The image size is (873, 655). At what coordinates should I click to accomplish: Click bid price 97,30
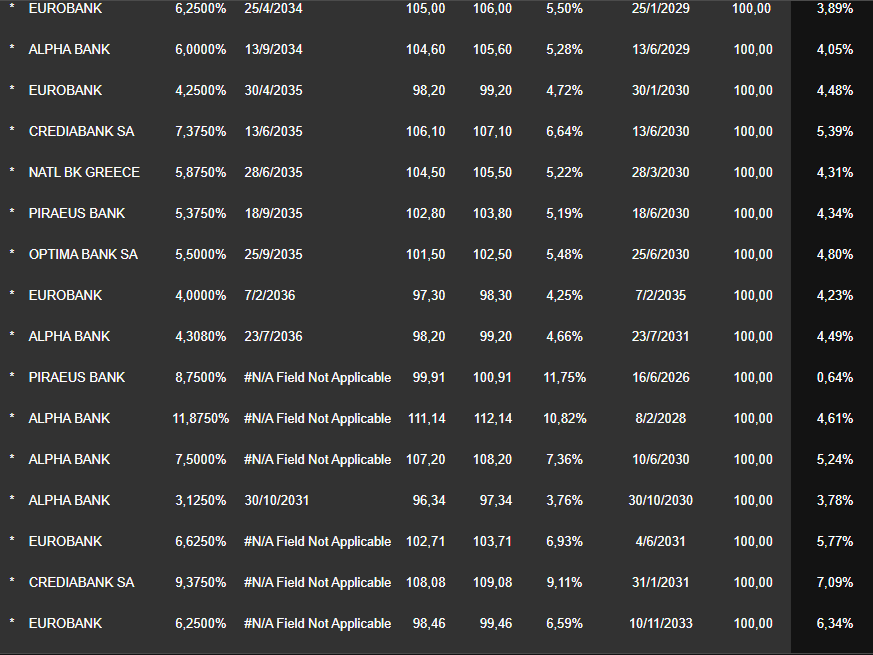[429, 295]
